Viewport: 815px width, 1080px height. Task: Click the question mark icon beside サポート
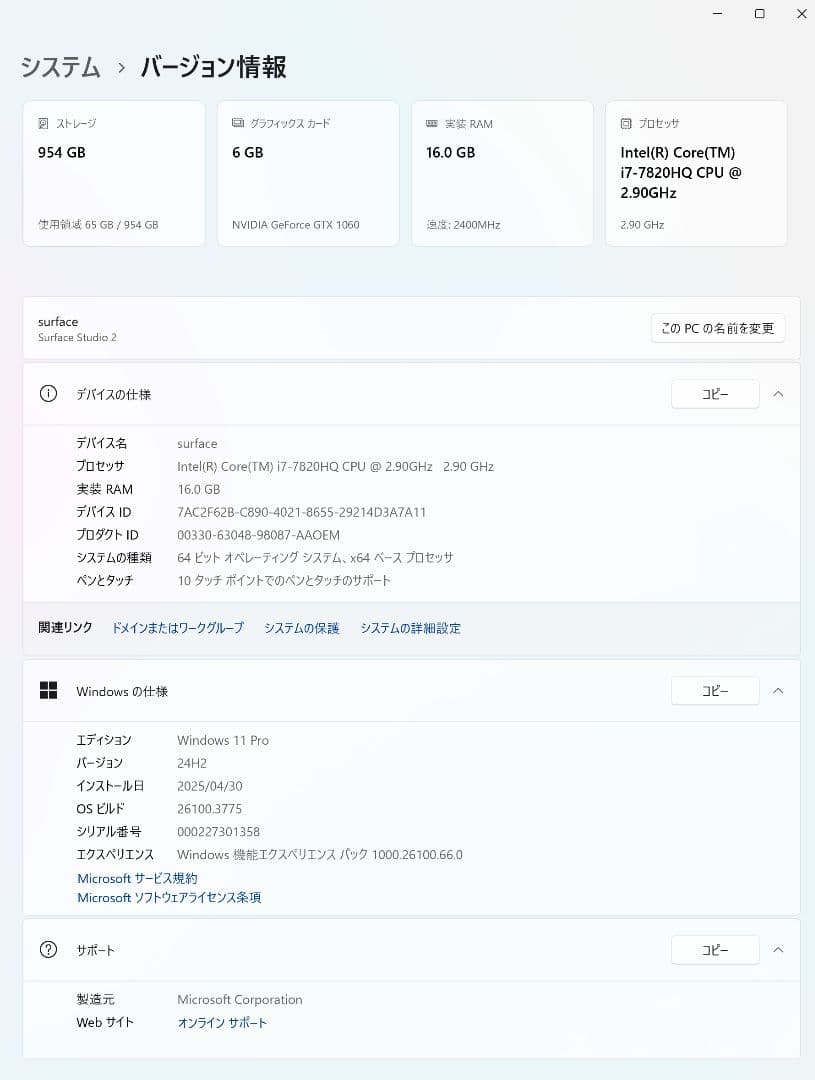point(48,950)
